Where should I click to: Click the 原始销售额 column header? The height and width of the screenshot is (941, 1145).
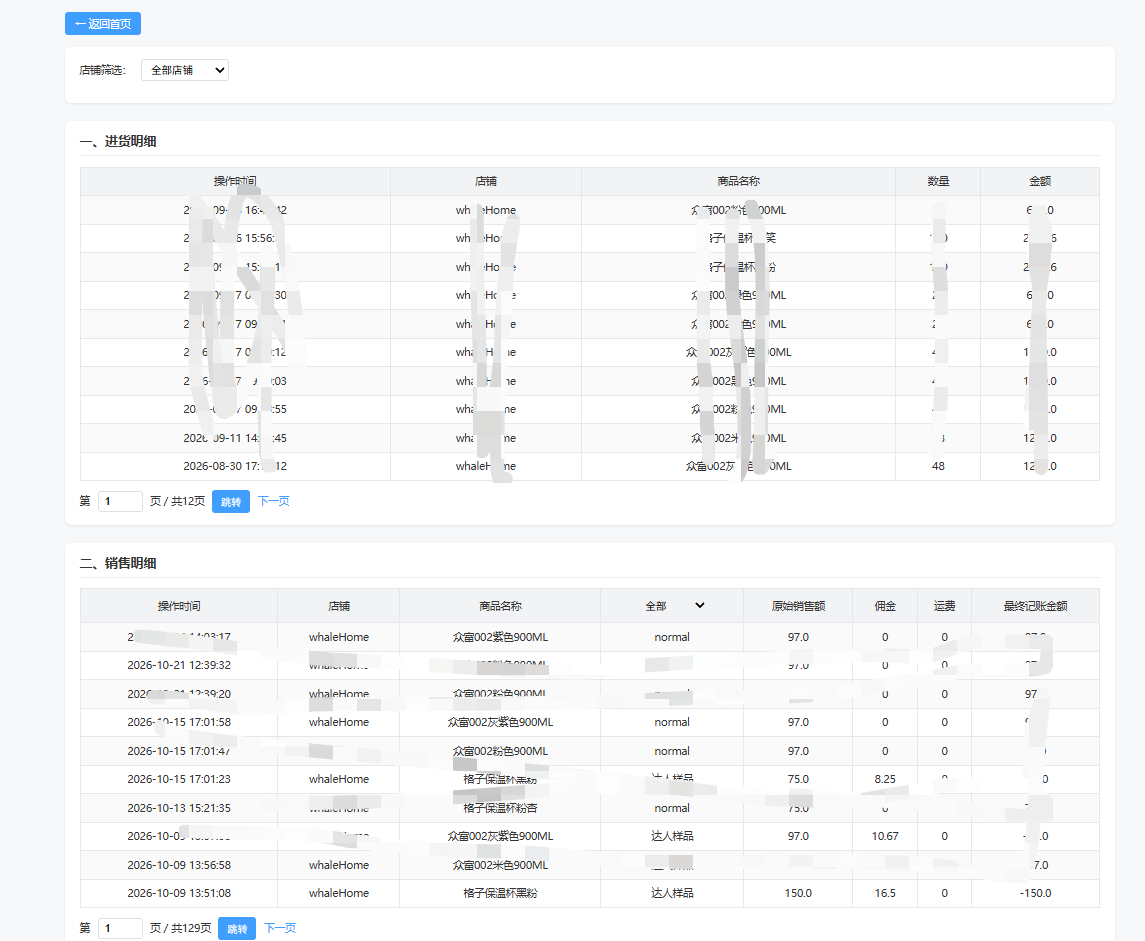[x=798, y=606]
